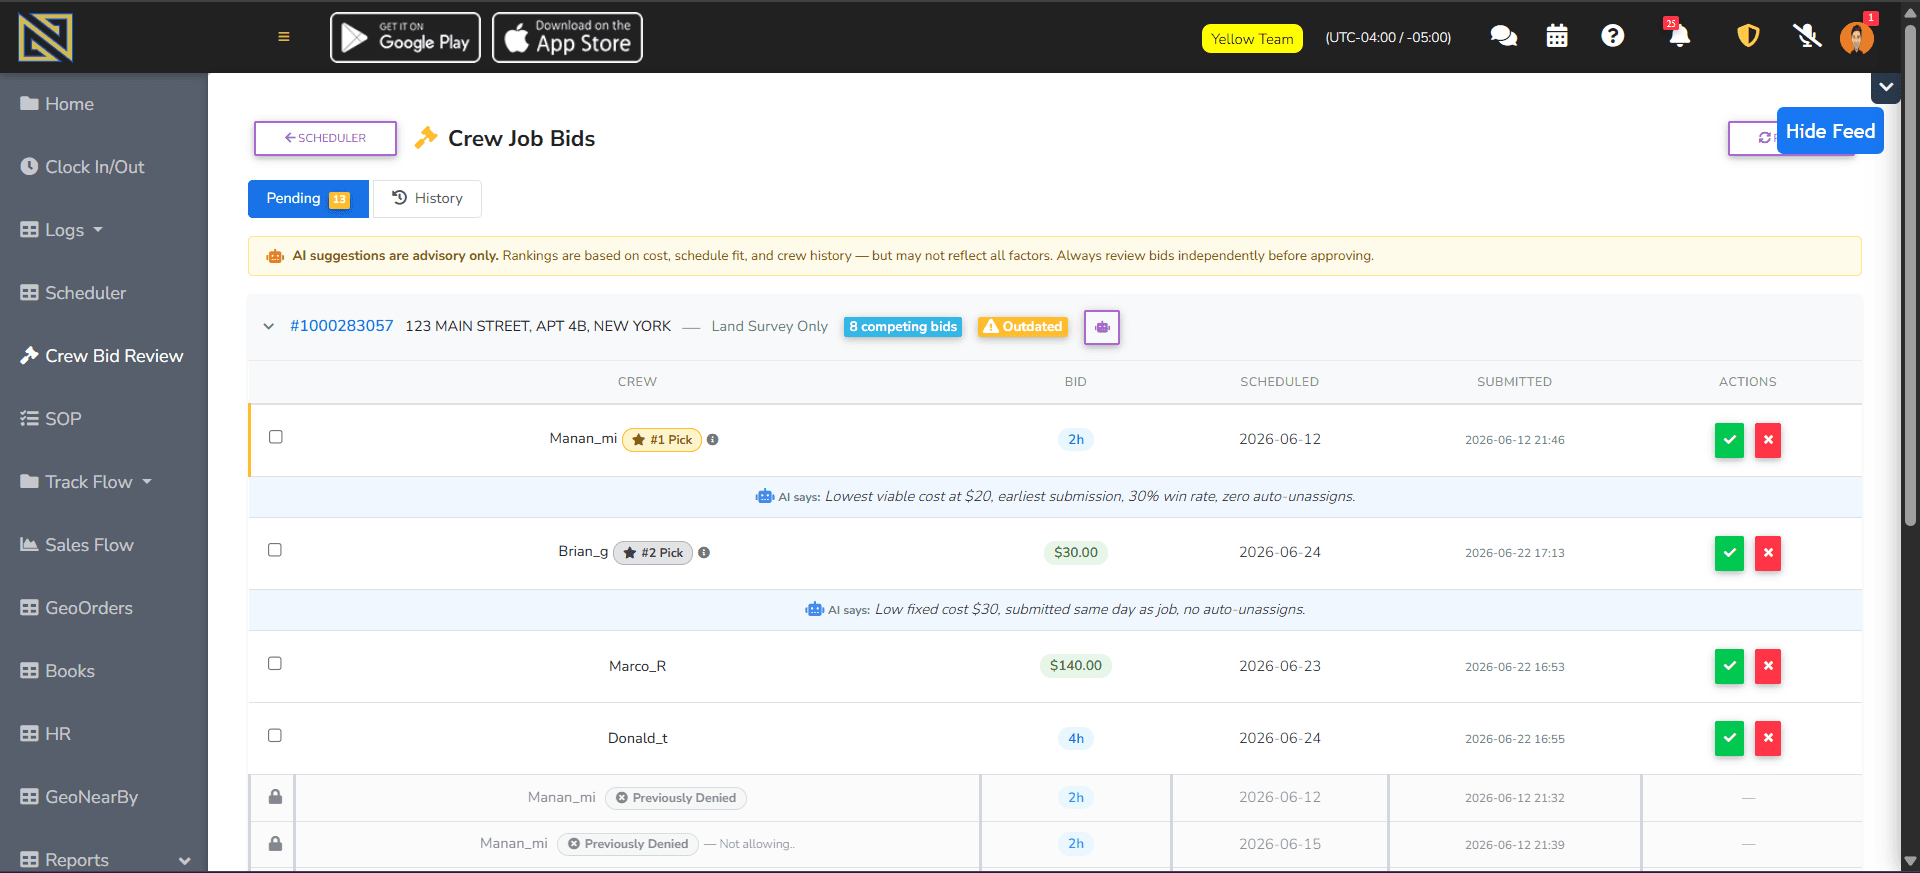Expand the Reports sidebar section
Screen dimensions: 1920x873
(104, 859)
